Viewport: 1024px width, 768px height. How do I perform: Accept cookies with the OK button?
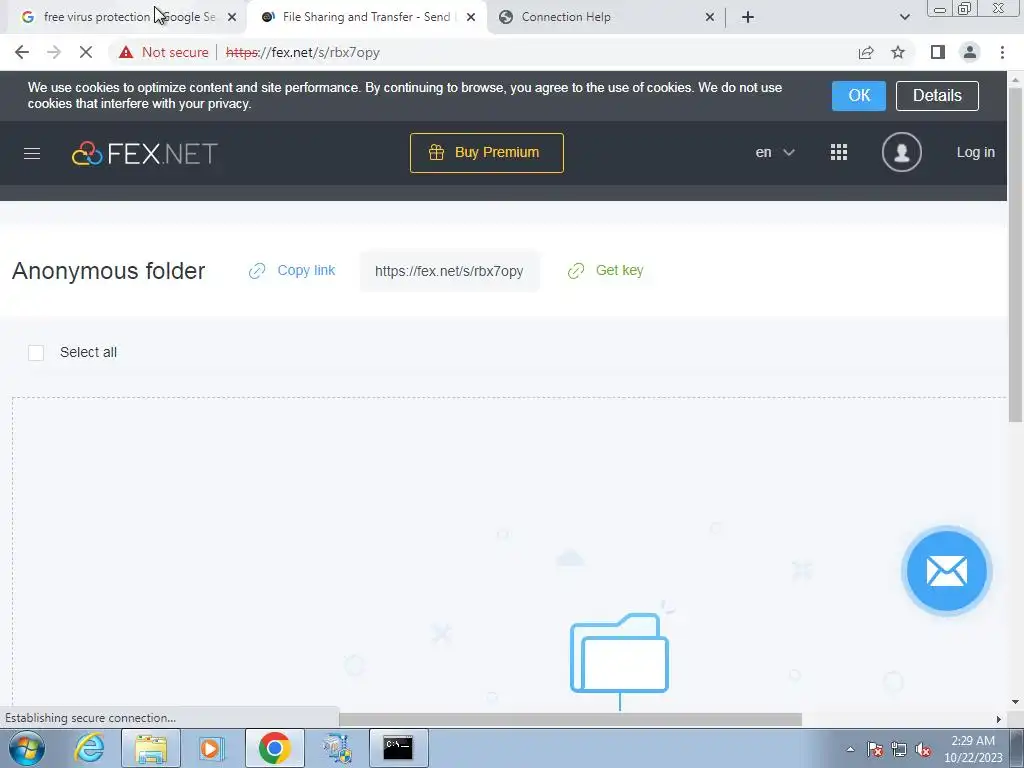859,95
